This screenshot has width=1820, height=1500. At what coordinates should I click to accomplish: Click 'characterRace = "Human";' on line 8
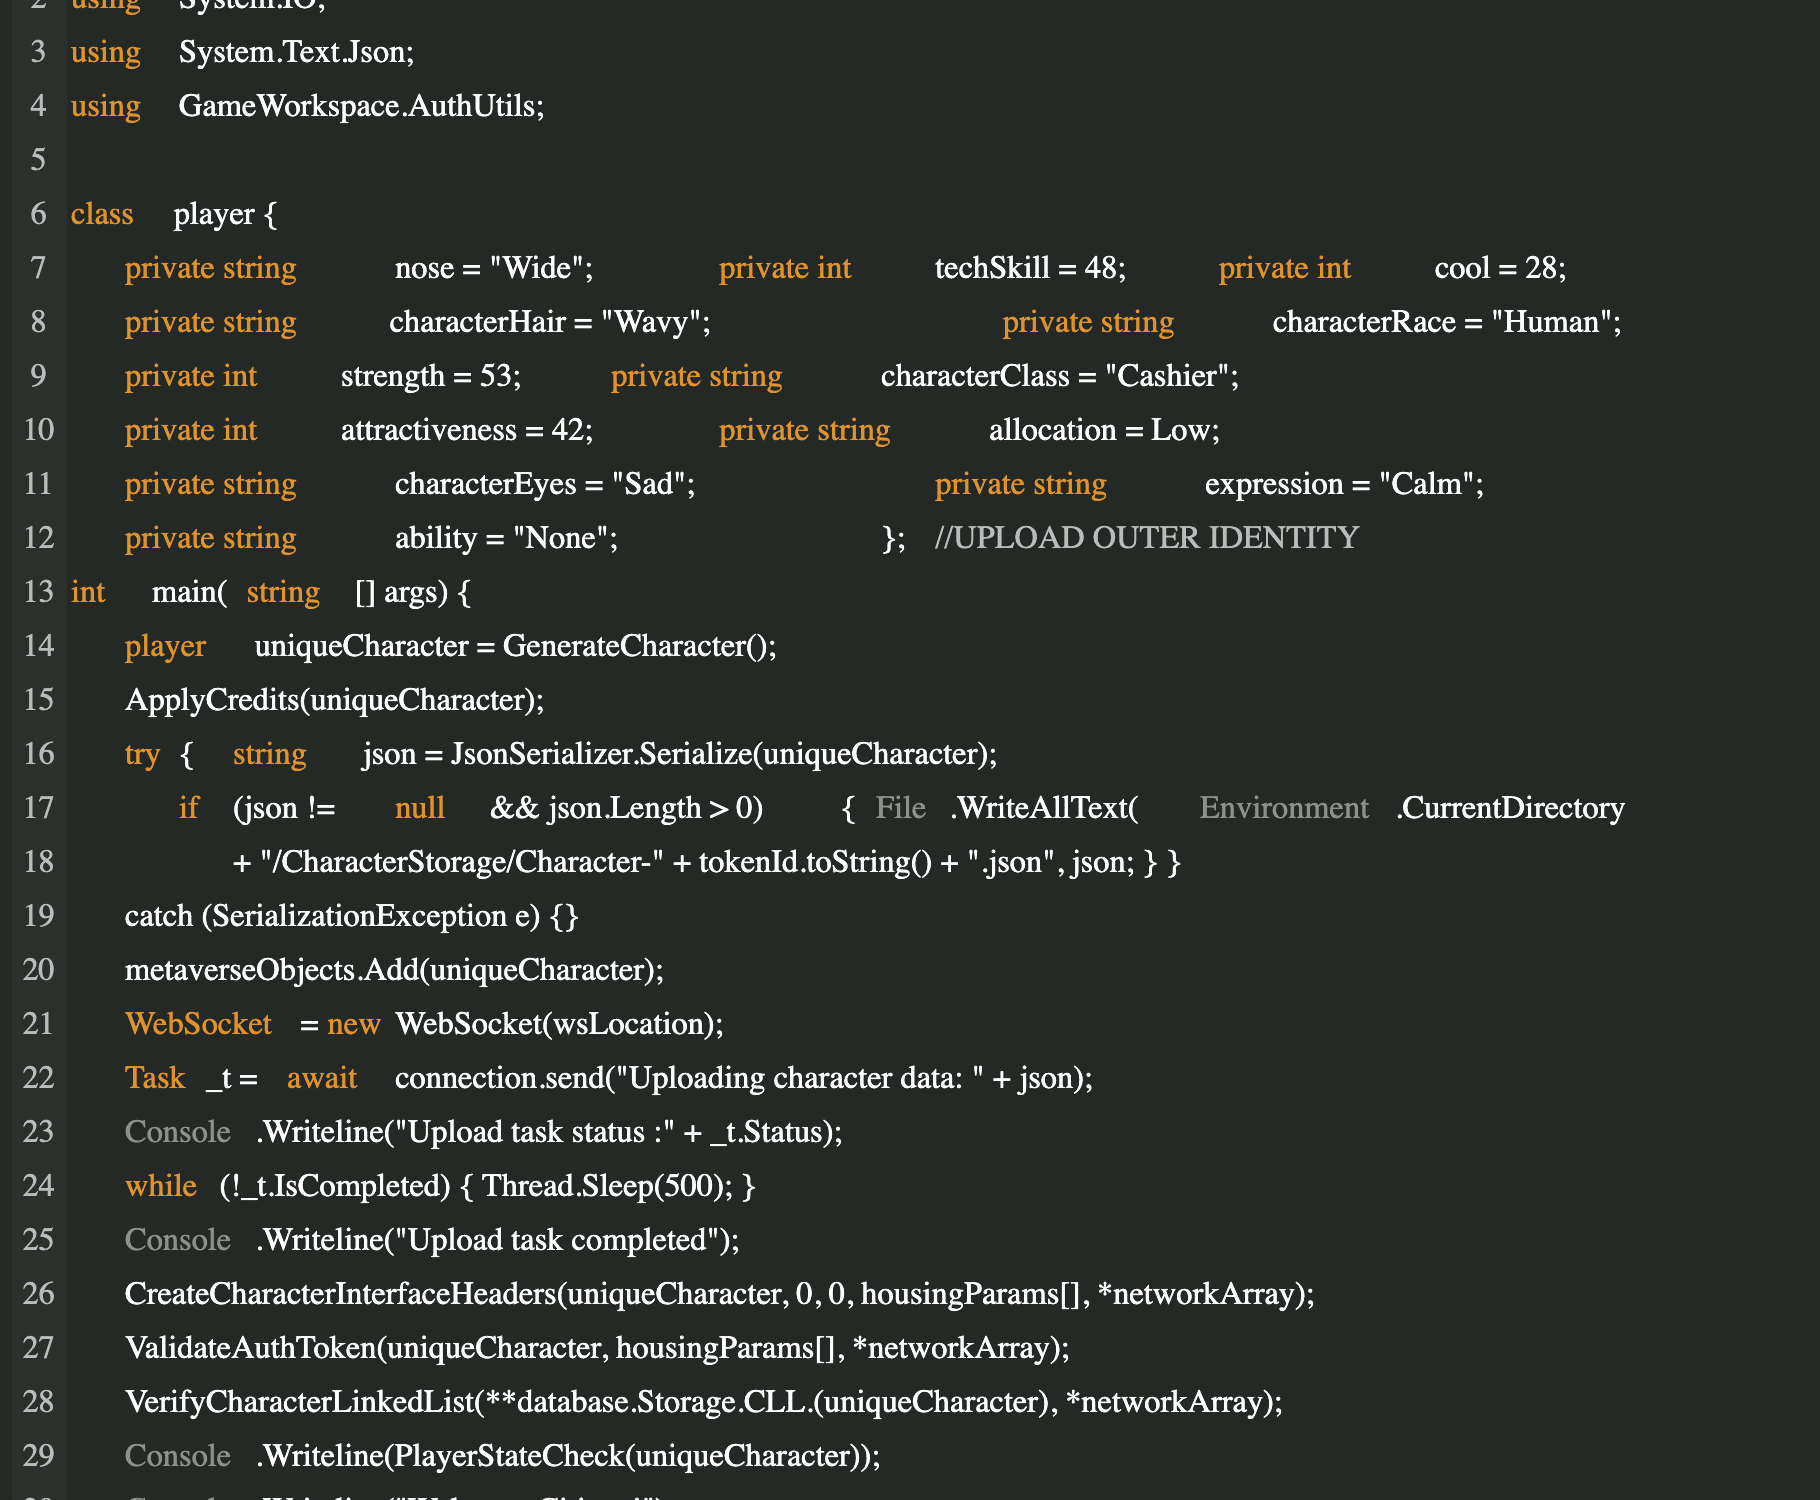click(1446, 321)
